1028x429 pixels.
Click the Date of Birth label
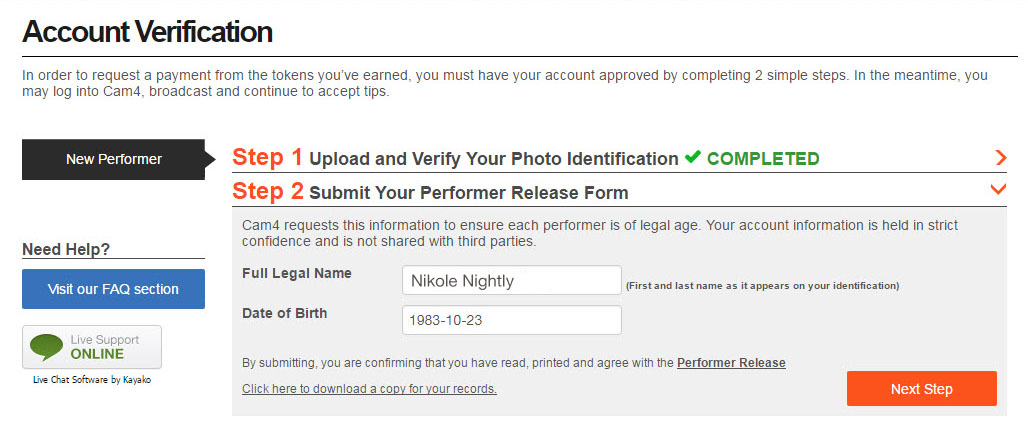pyautogui.click(x=284, y=313)
